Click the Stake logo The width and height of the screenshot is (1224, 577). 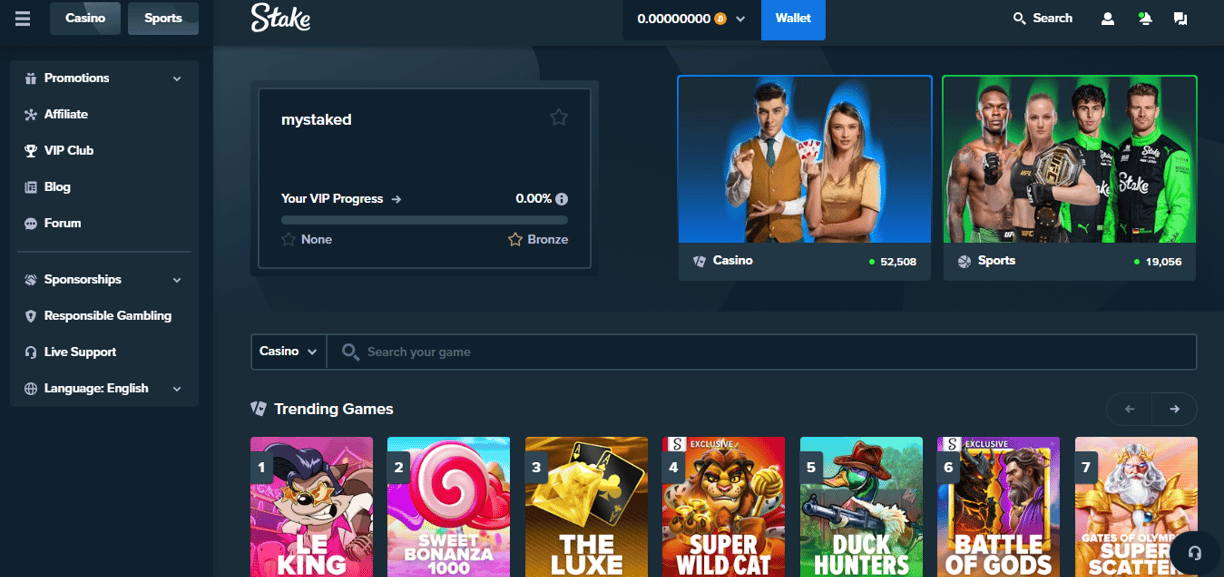(280, 17)
